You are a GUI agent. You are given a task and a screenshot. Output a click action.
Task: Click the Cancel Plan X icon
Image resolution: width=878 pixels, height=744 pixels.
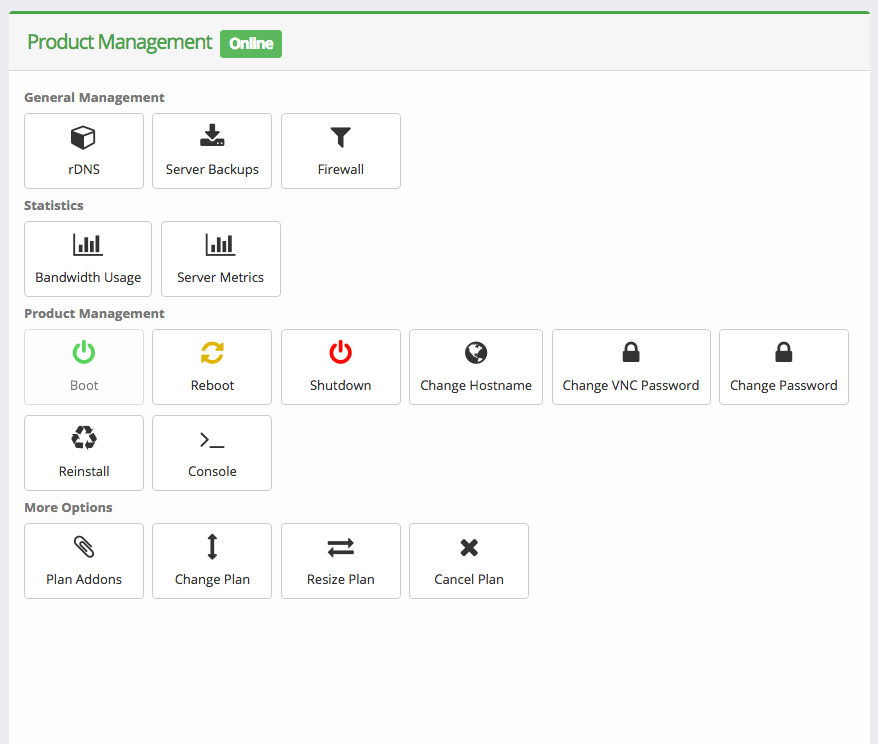click(469, 547)
